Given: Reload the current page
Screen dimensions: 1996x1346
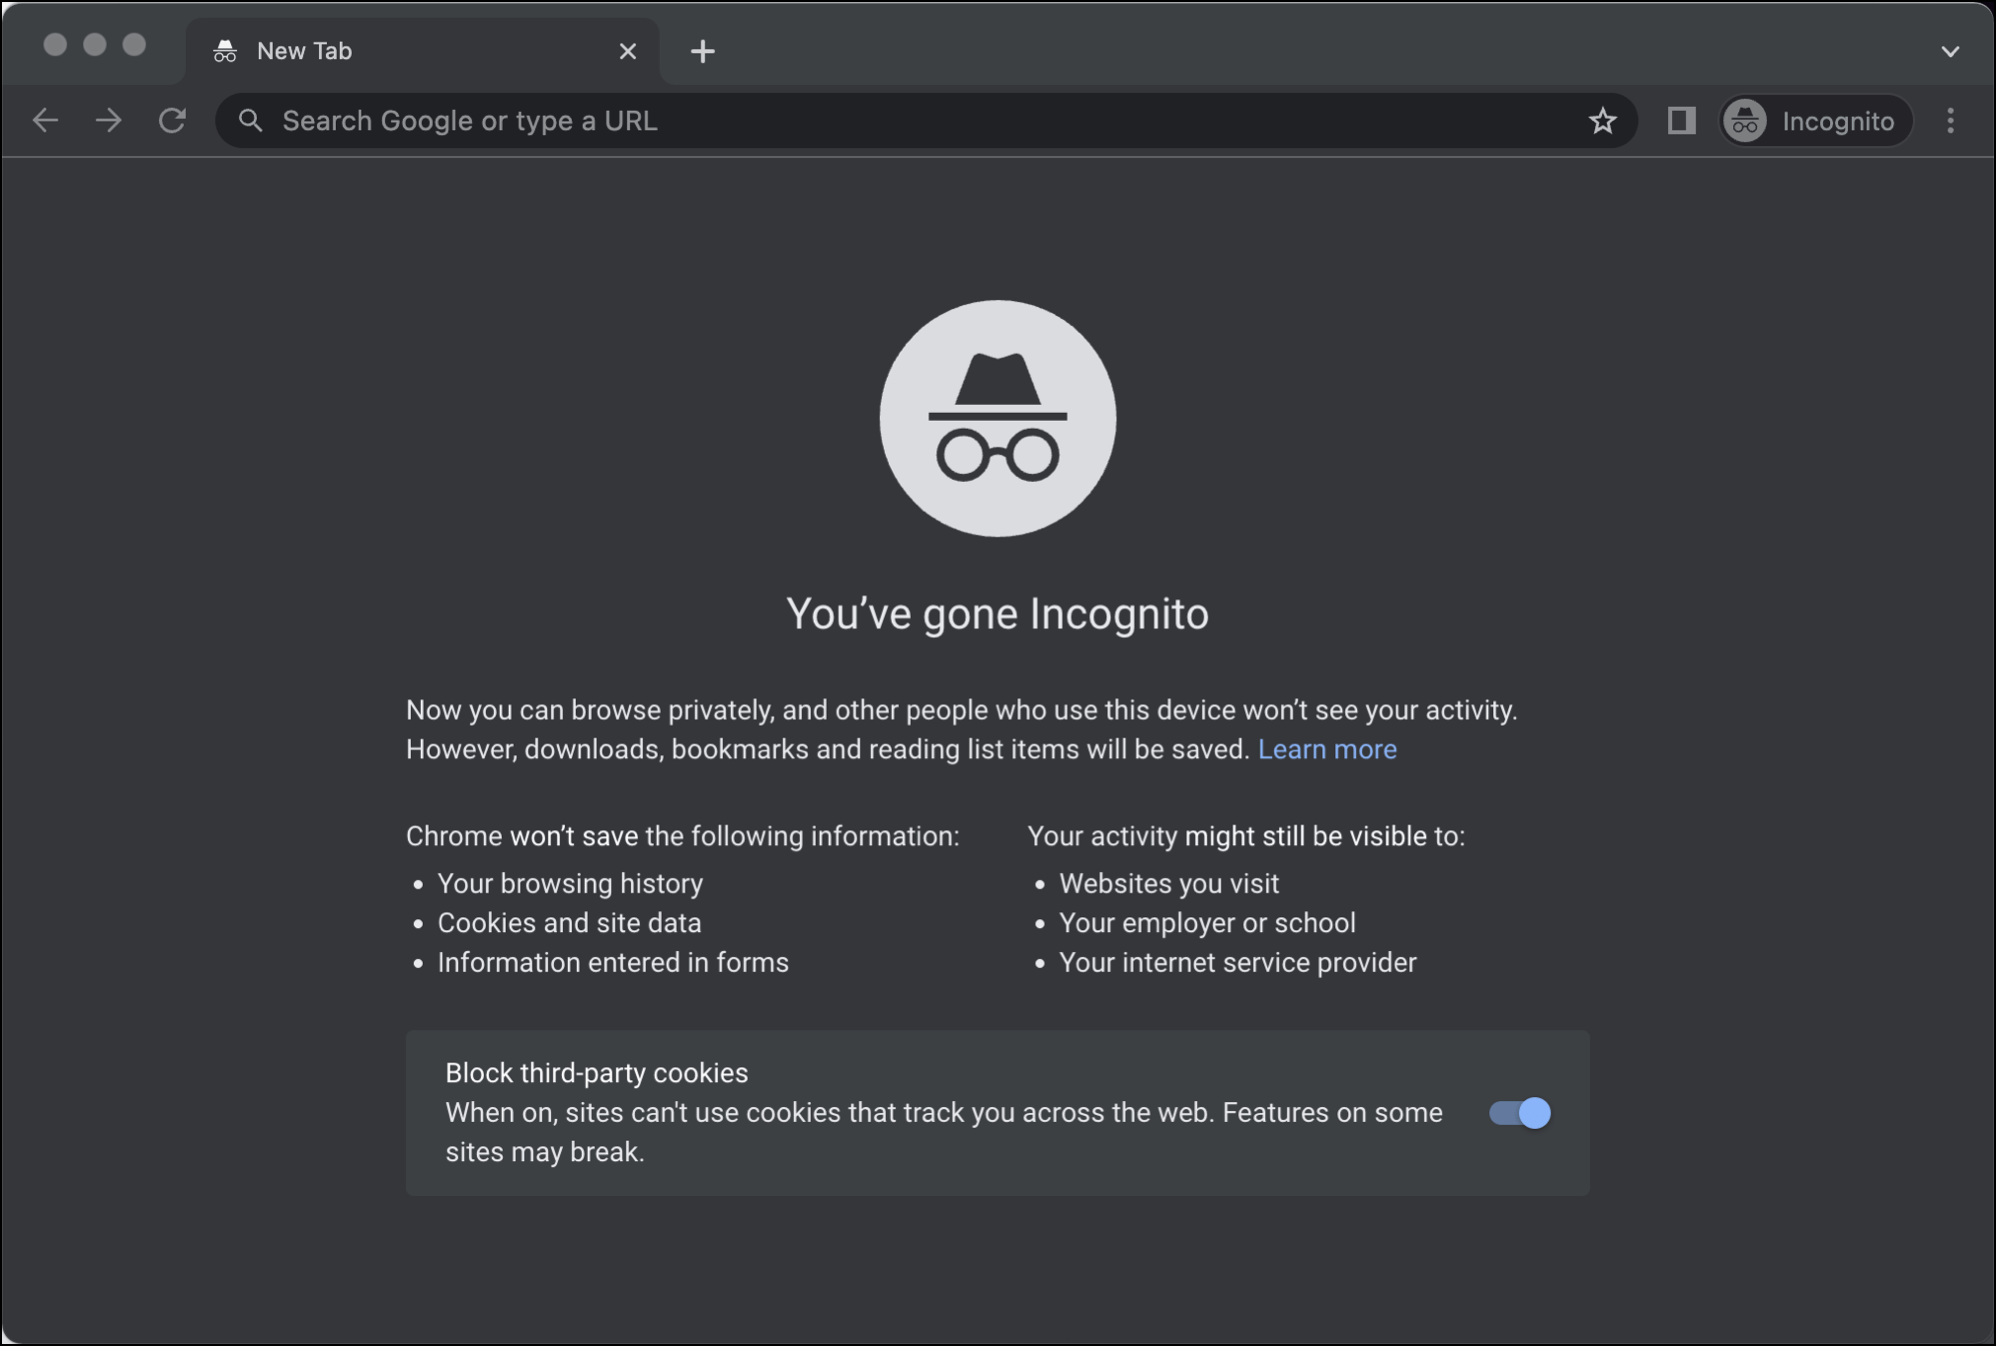Looking at the screenshot, I should (x=172, y=121).
